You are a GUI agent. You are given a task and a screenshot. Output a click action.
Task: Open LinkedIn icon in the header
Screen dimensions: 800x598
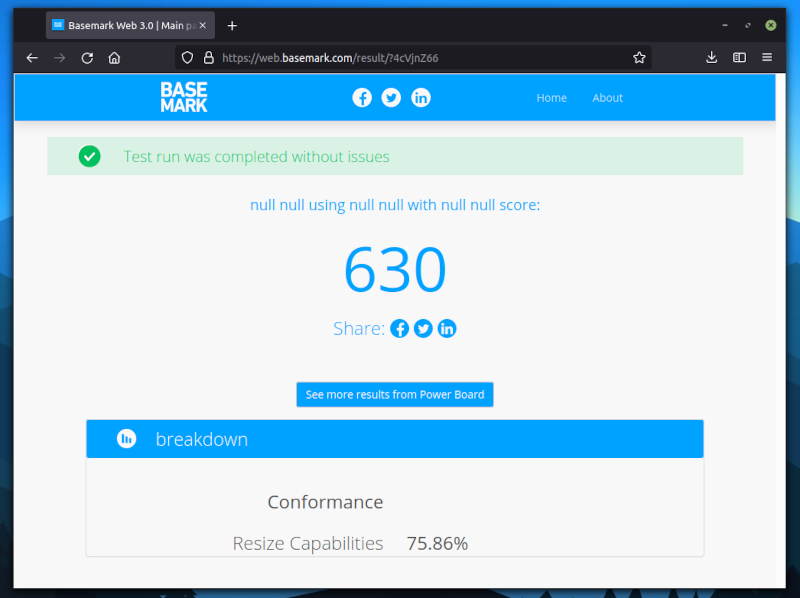pos(421,97)
